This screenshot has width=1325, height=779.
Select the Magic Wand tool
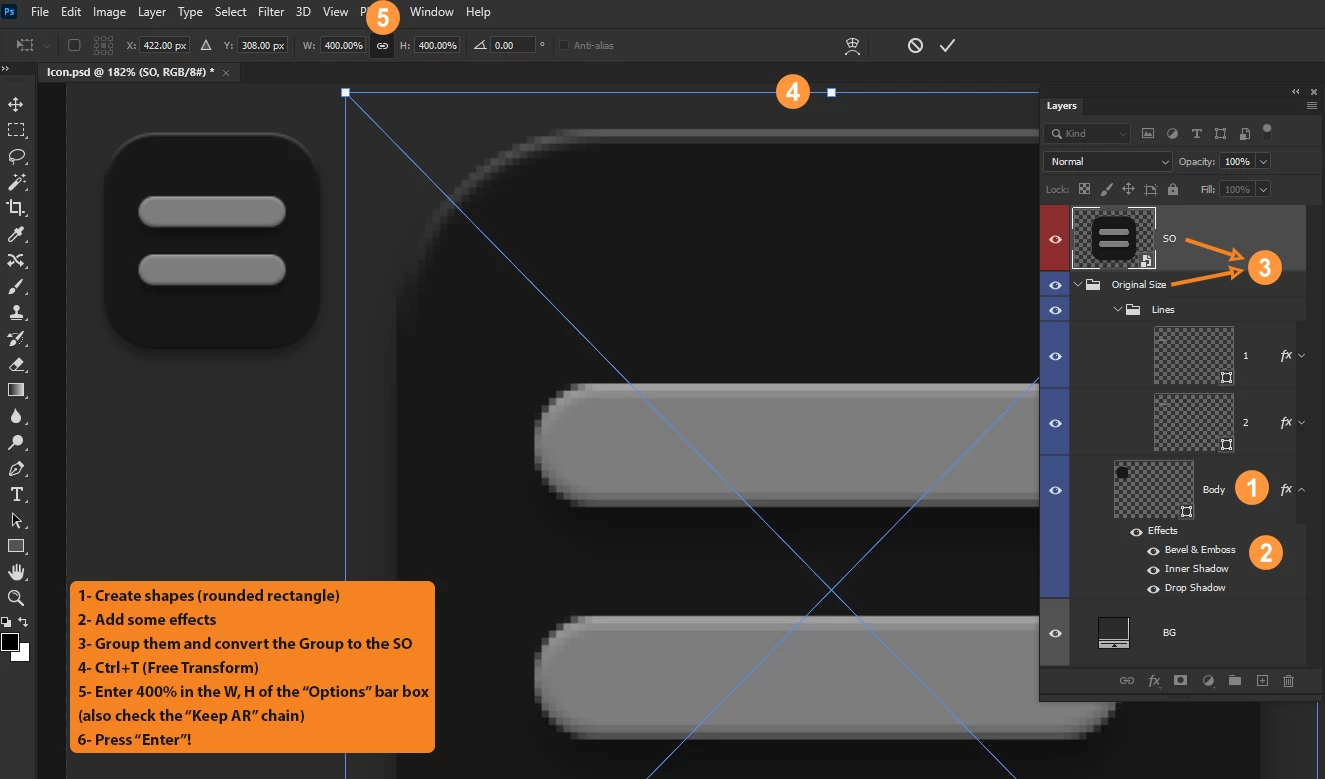(x=16, y=182)
